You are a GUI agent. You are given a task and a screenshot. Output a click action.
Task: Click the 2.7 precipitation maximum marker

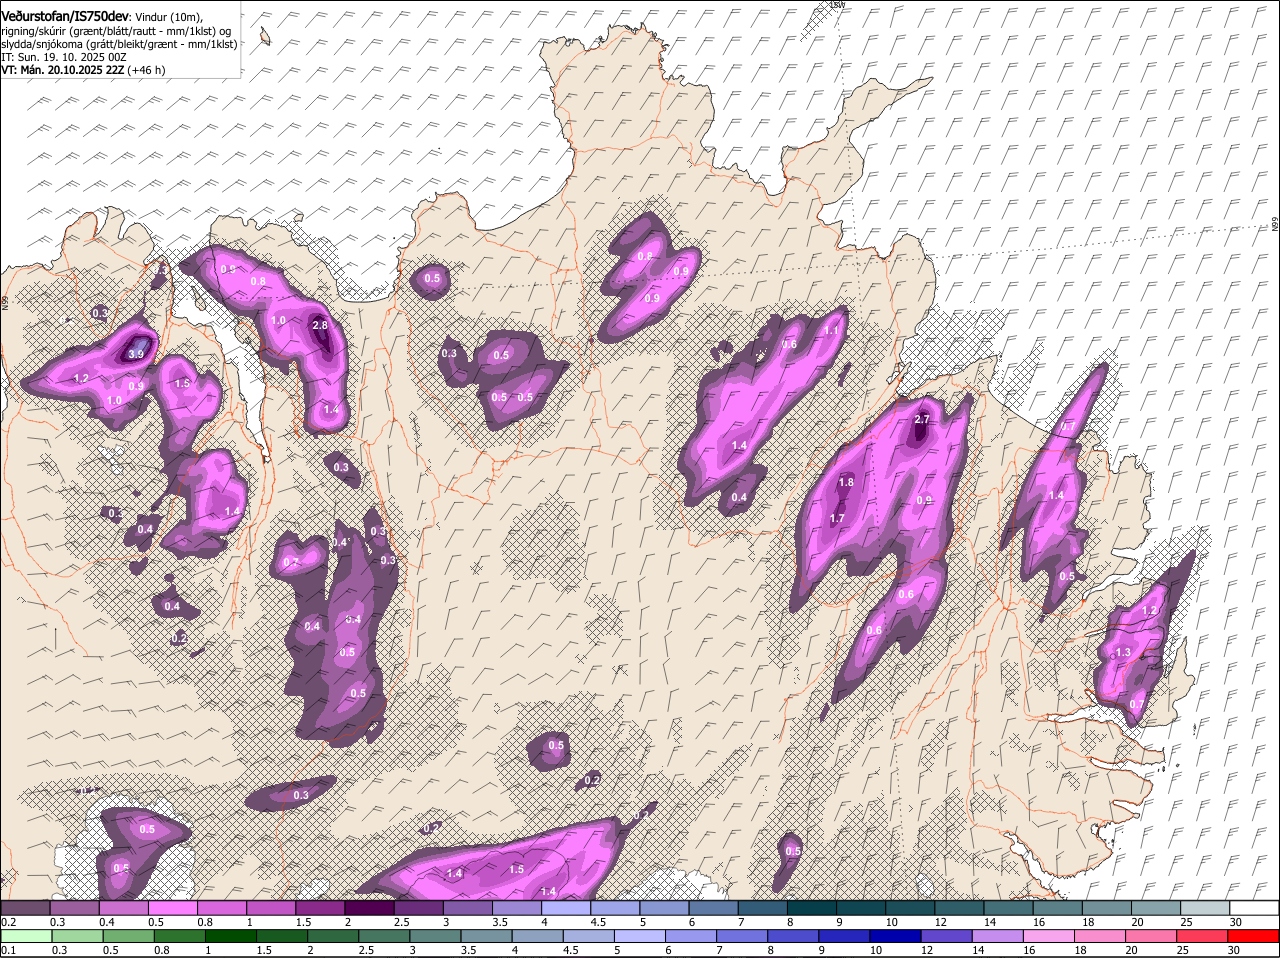click(922, 420)
